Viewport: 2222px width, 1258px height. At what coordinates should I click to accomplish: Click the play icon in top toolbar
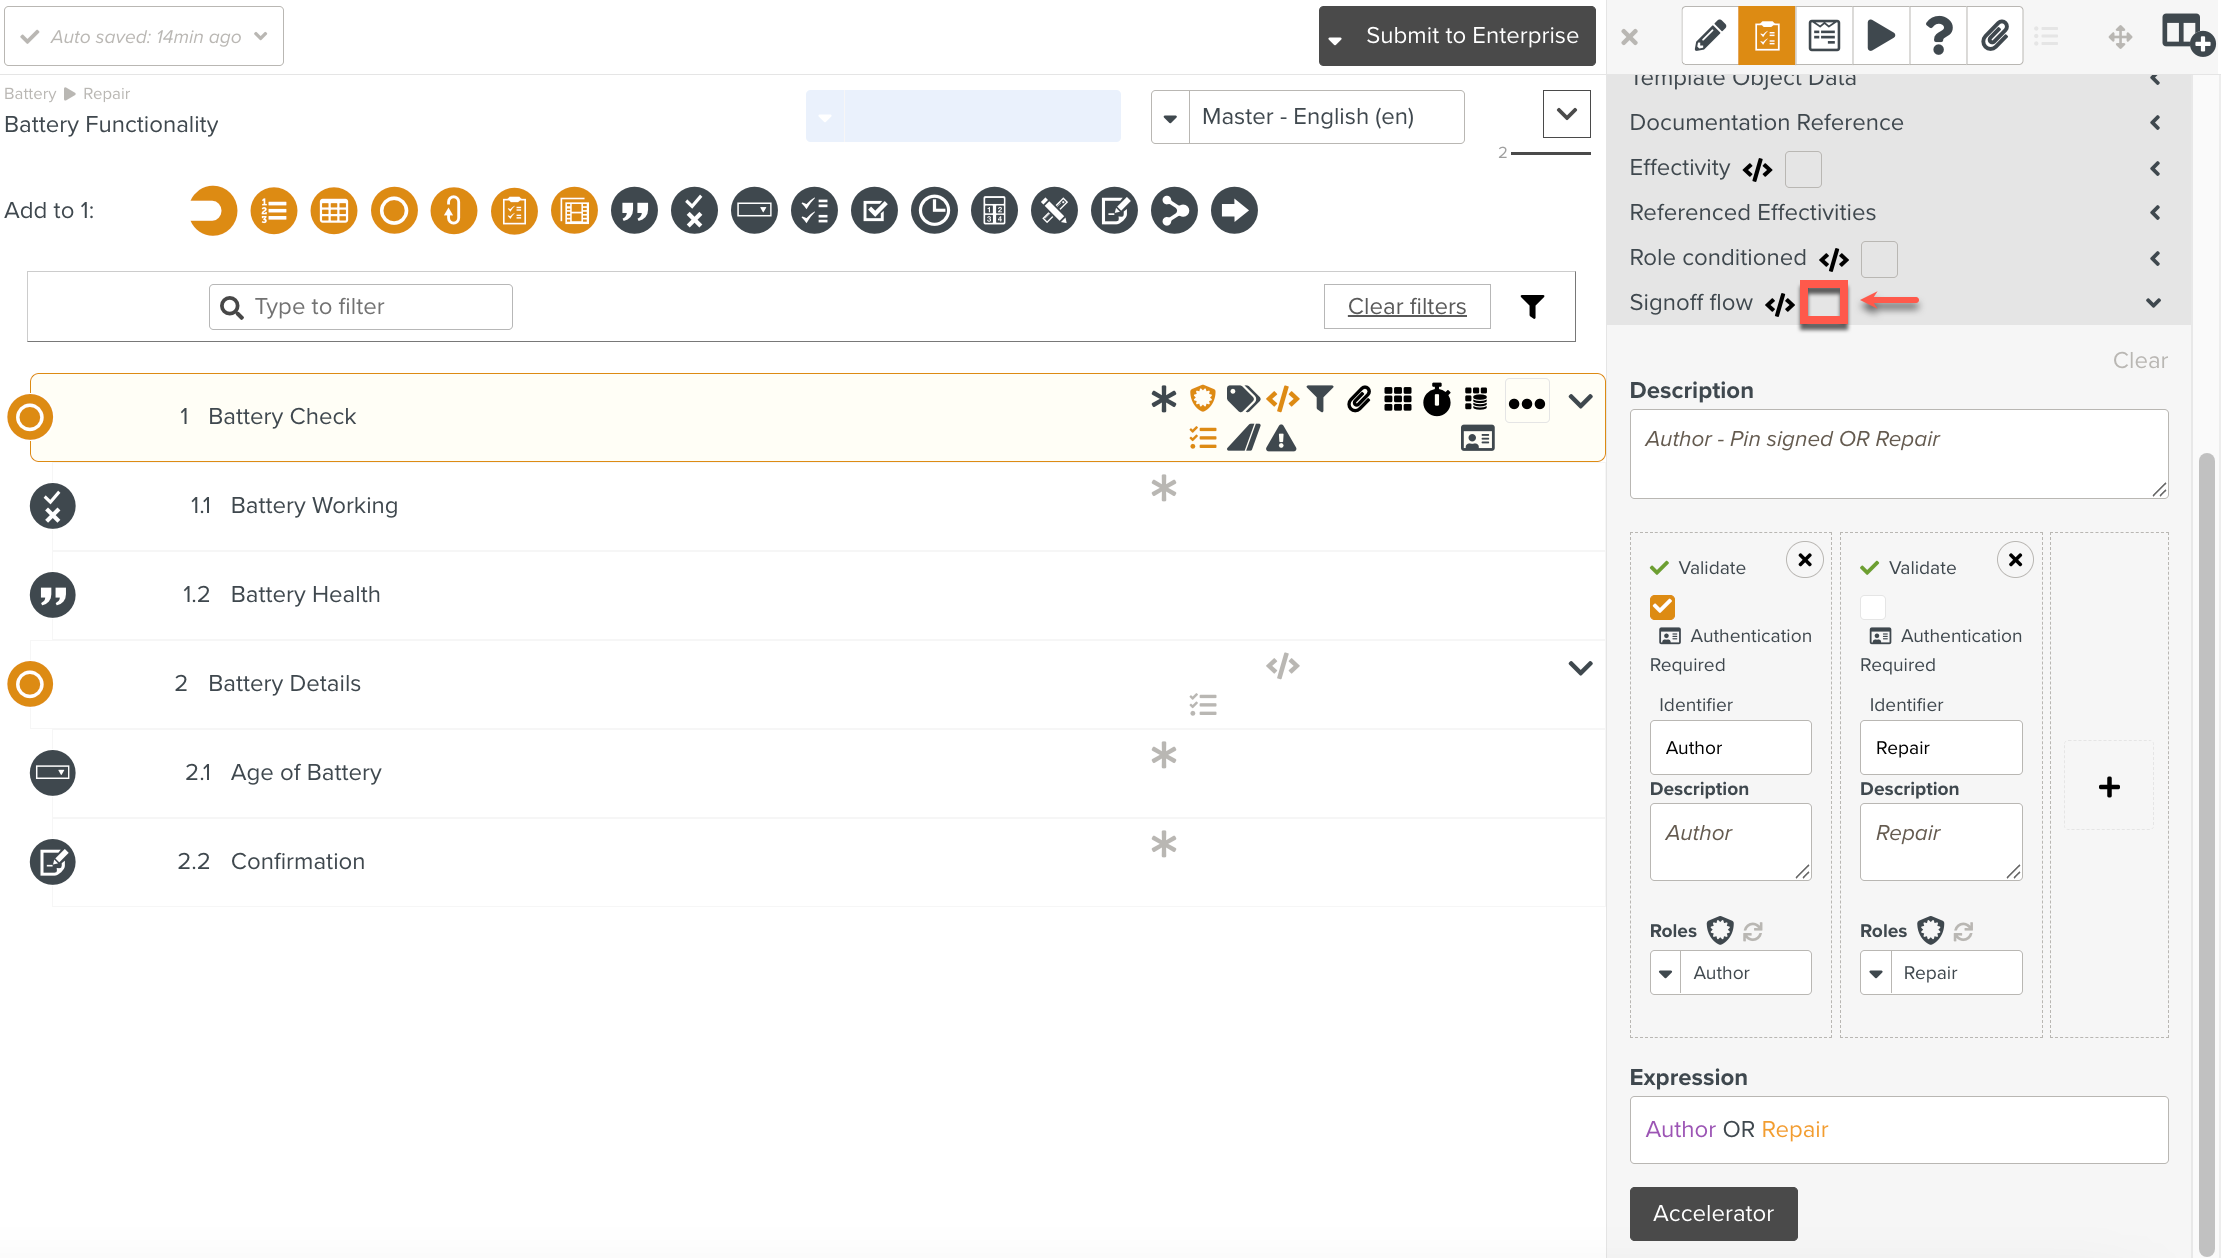coord(1880,36)
